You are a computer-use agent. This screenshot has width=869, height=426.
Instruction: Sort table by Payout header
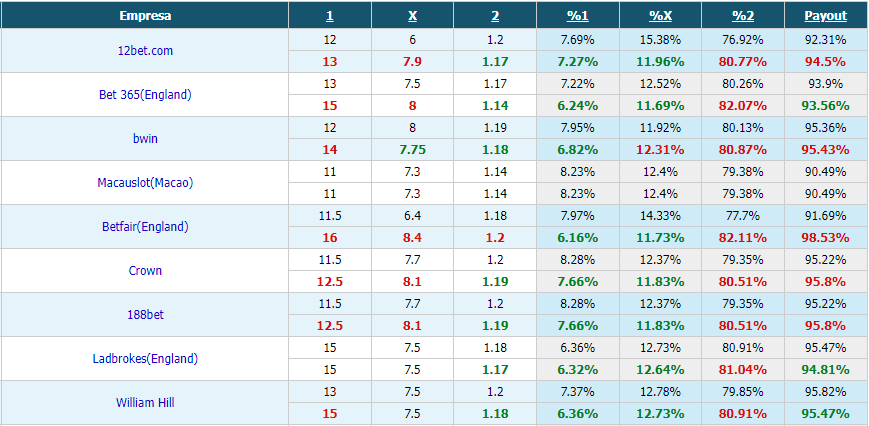pos(826,16)
